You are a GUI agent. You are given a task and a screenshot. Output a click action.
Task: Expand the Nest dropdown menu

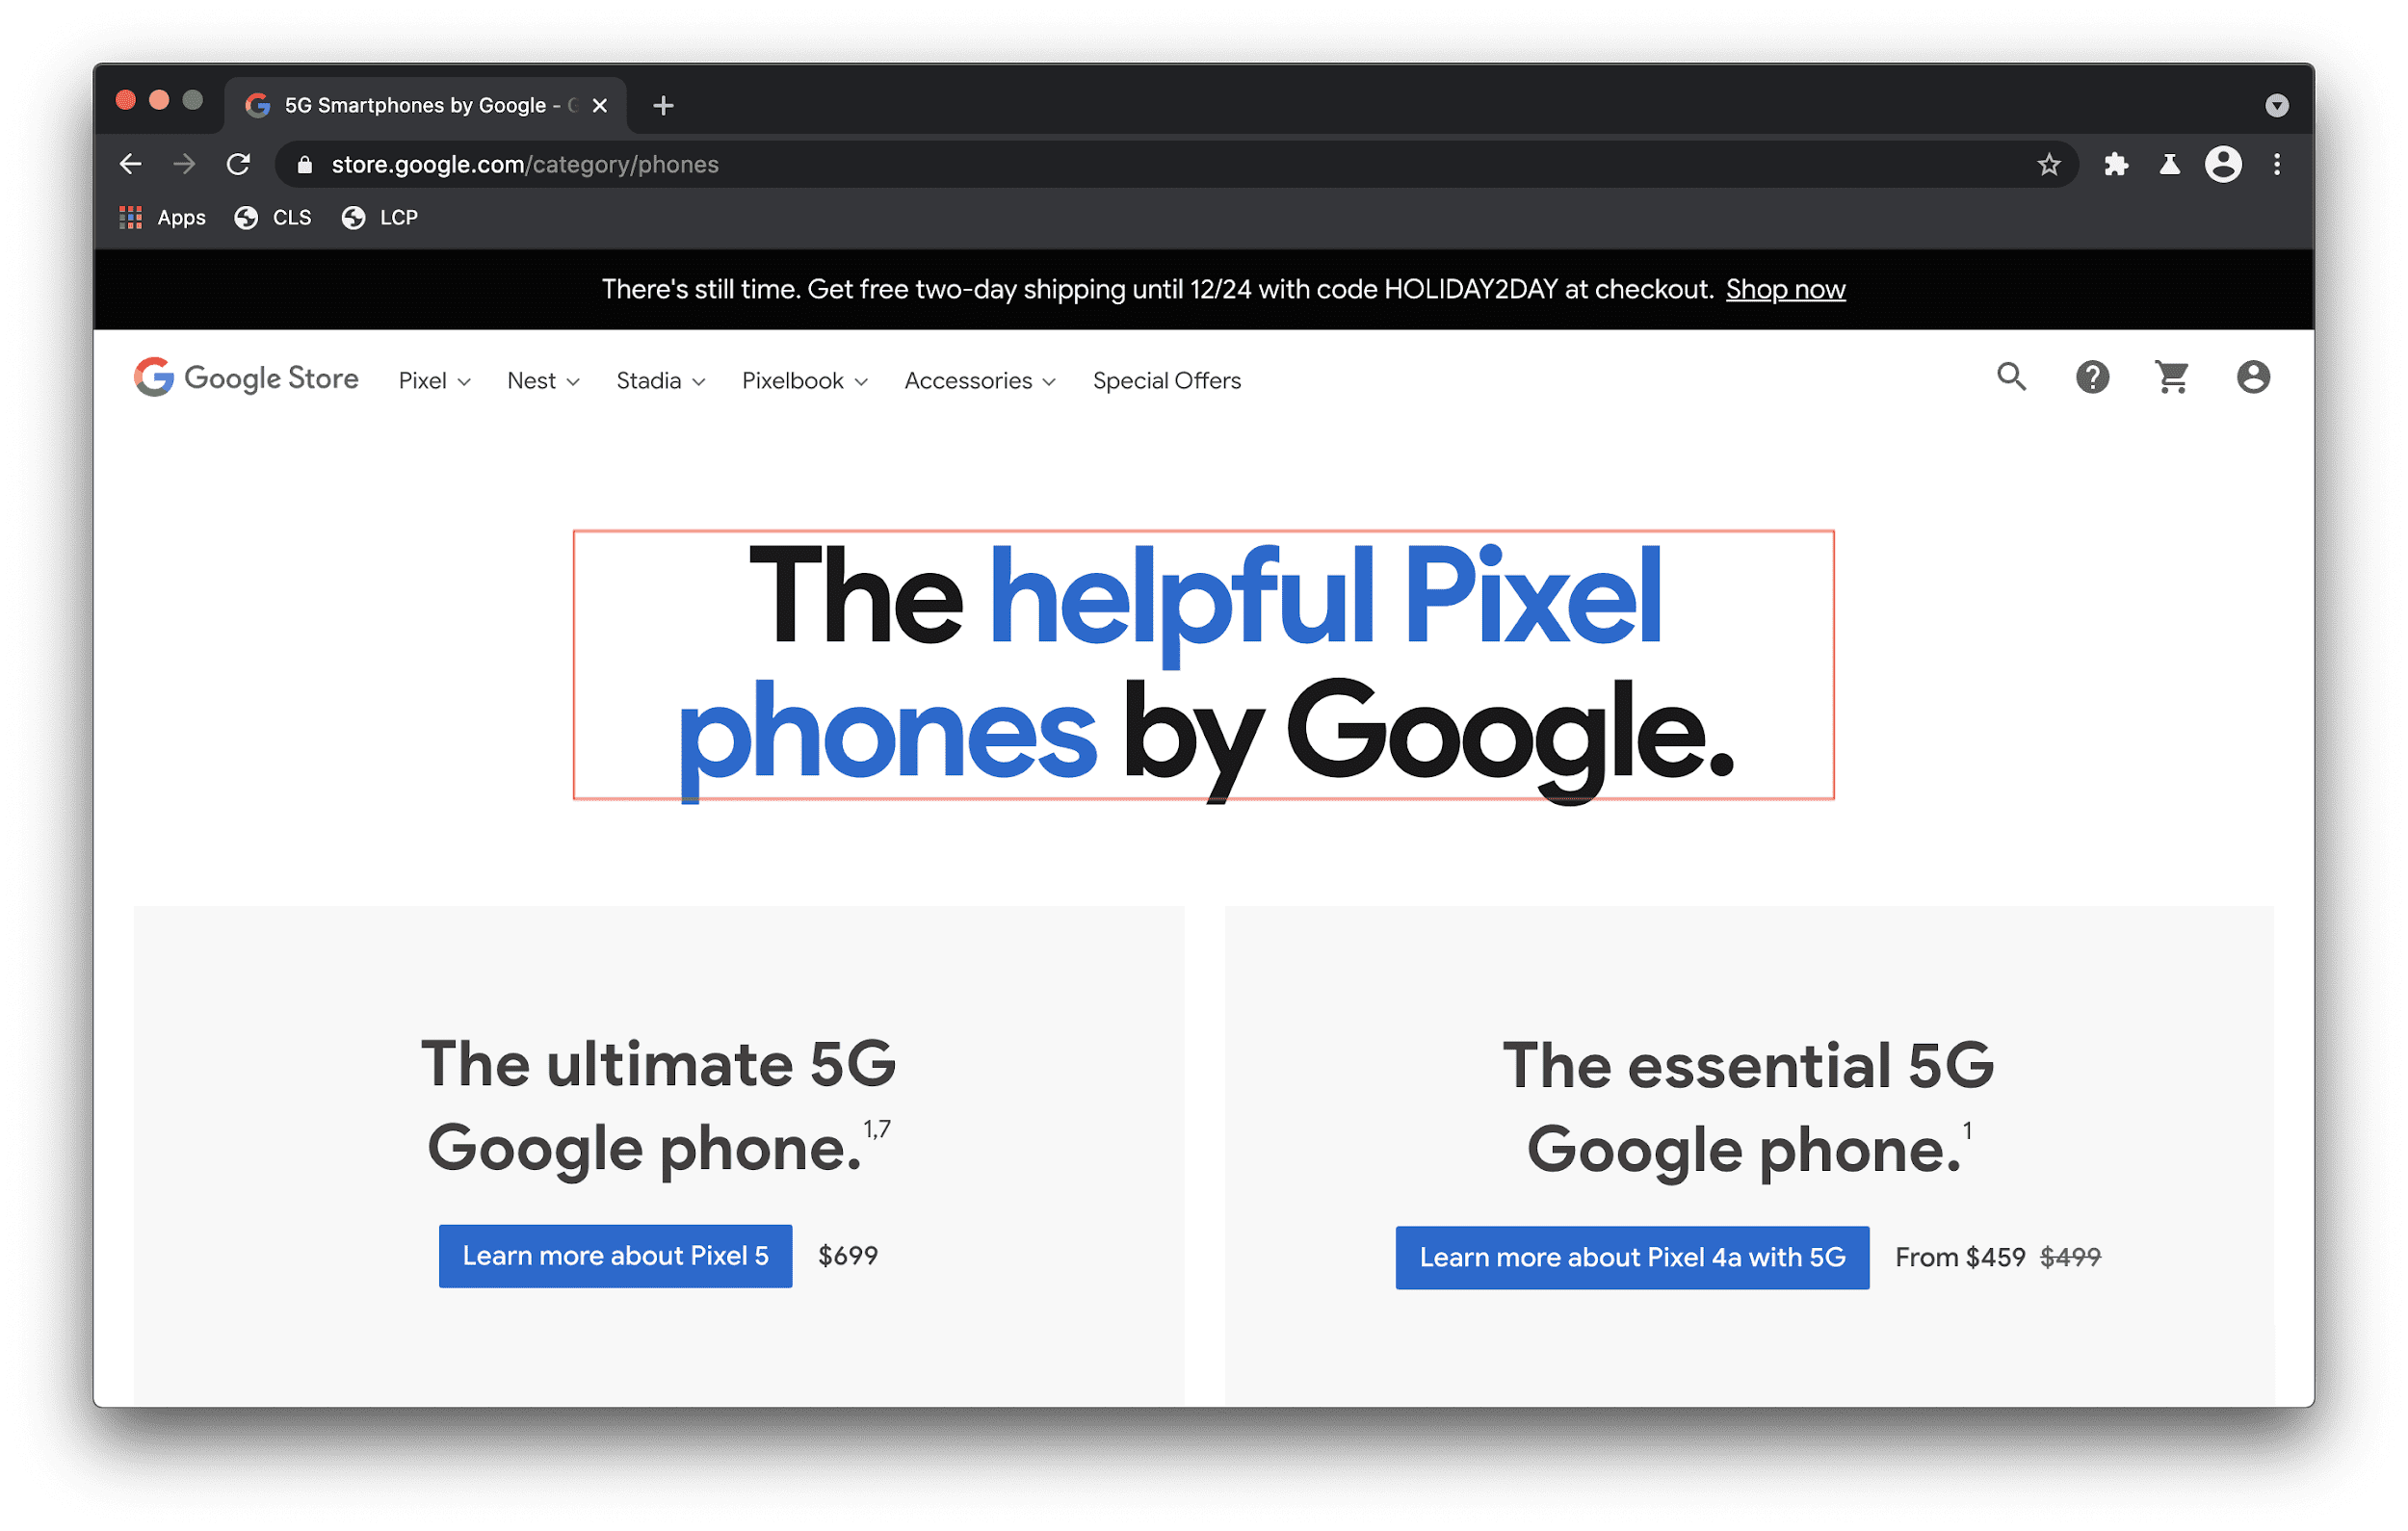point(544,380)
